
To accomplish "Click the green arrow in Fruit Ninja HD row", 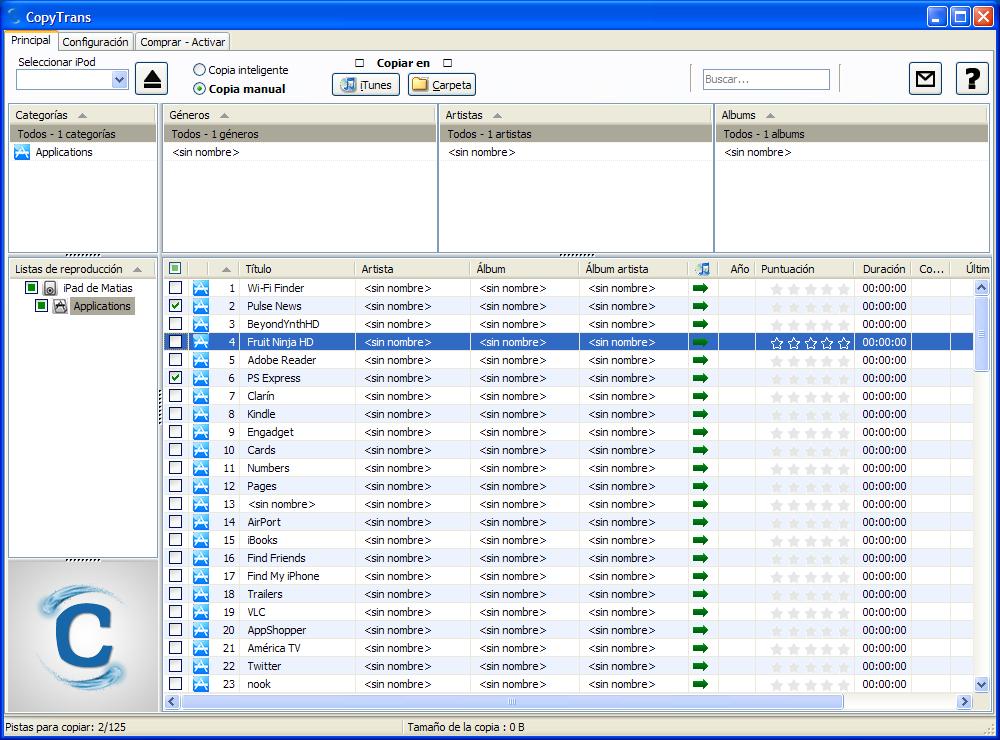I will tap(700, 342).
